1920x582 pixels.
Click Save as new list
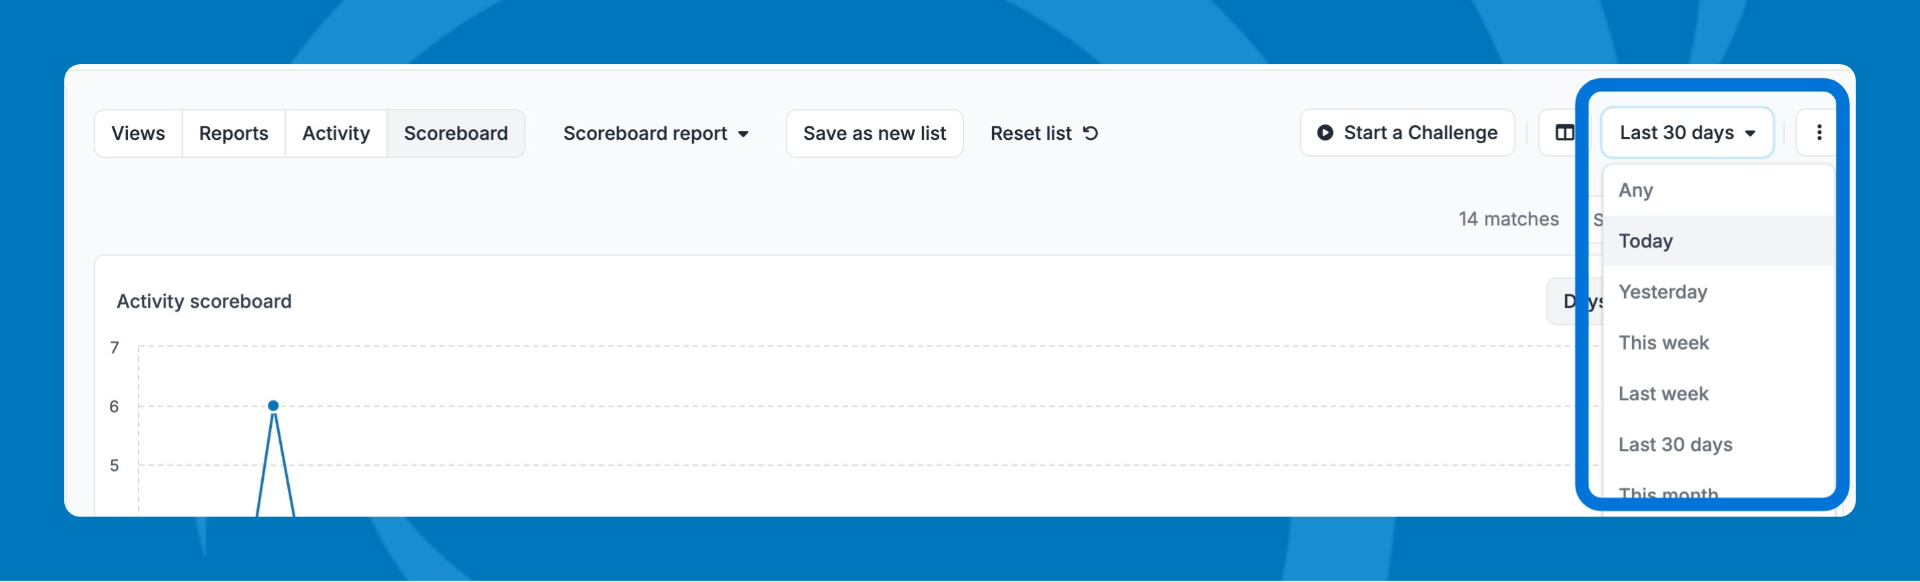(874, 134)
